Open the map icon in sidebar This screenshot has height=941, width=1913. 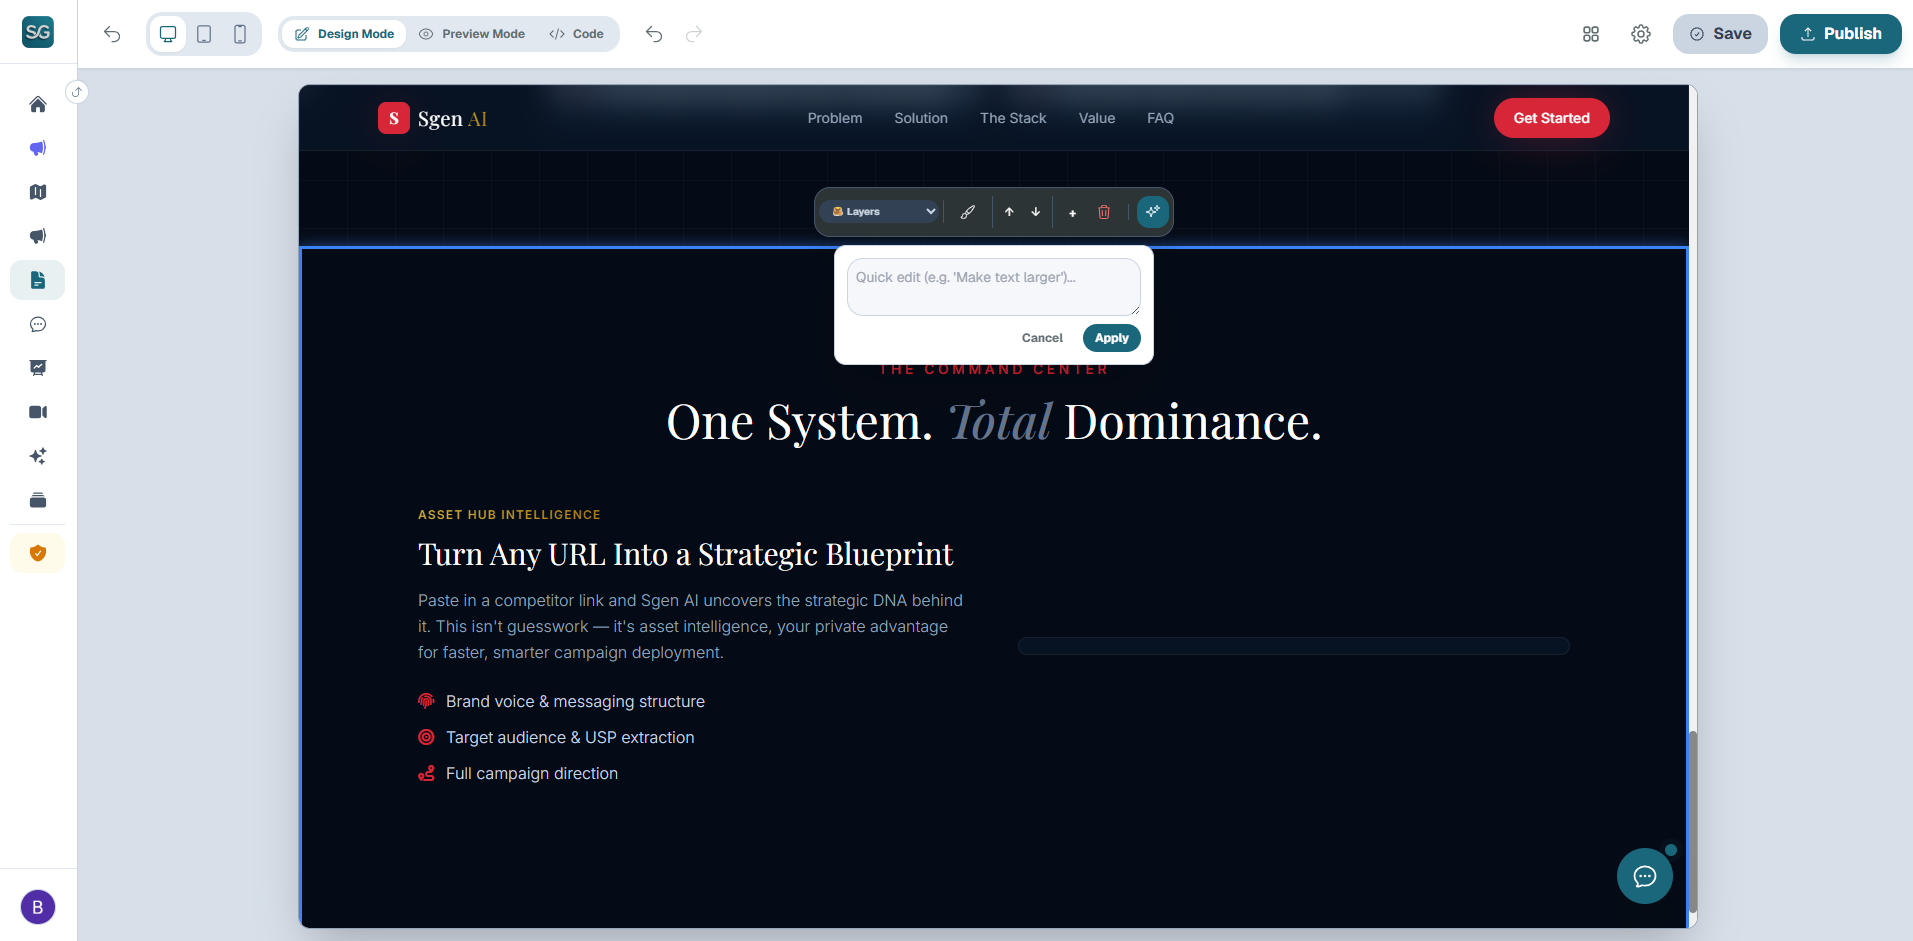[38, 192]
